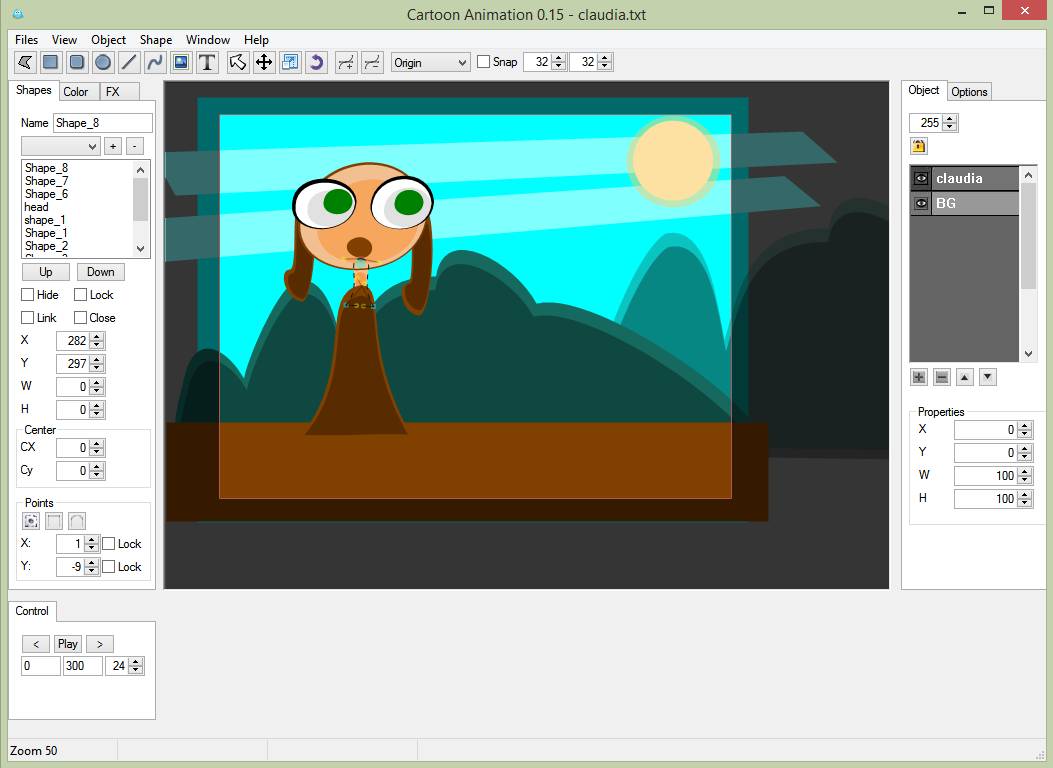
Task: Click the shapes list scrollbar
Action: point(140,209)
